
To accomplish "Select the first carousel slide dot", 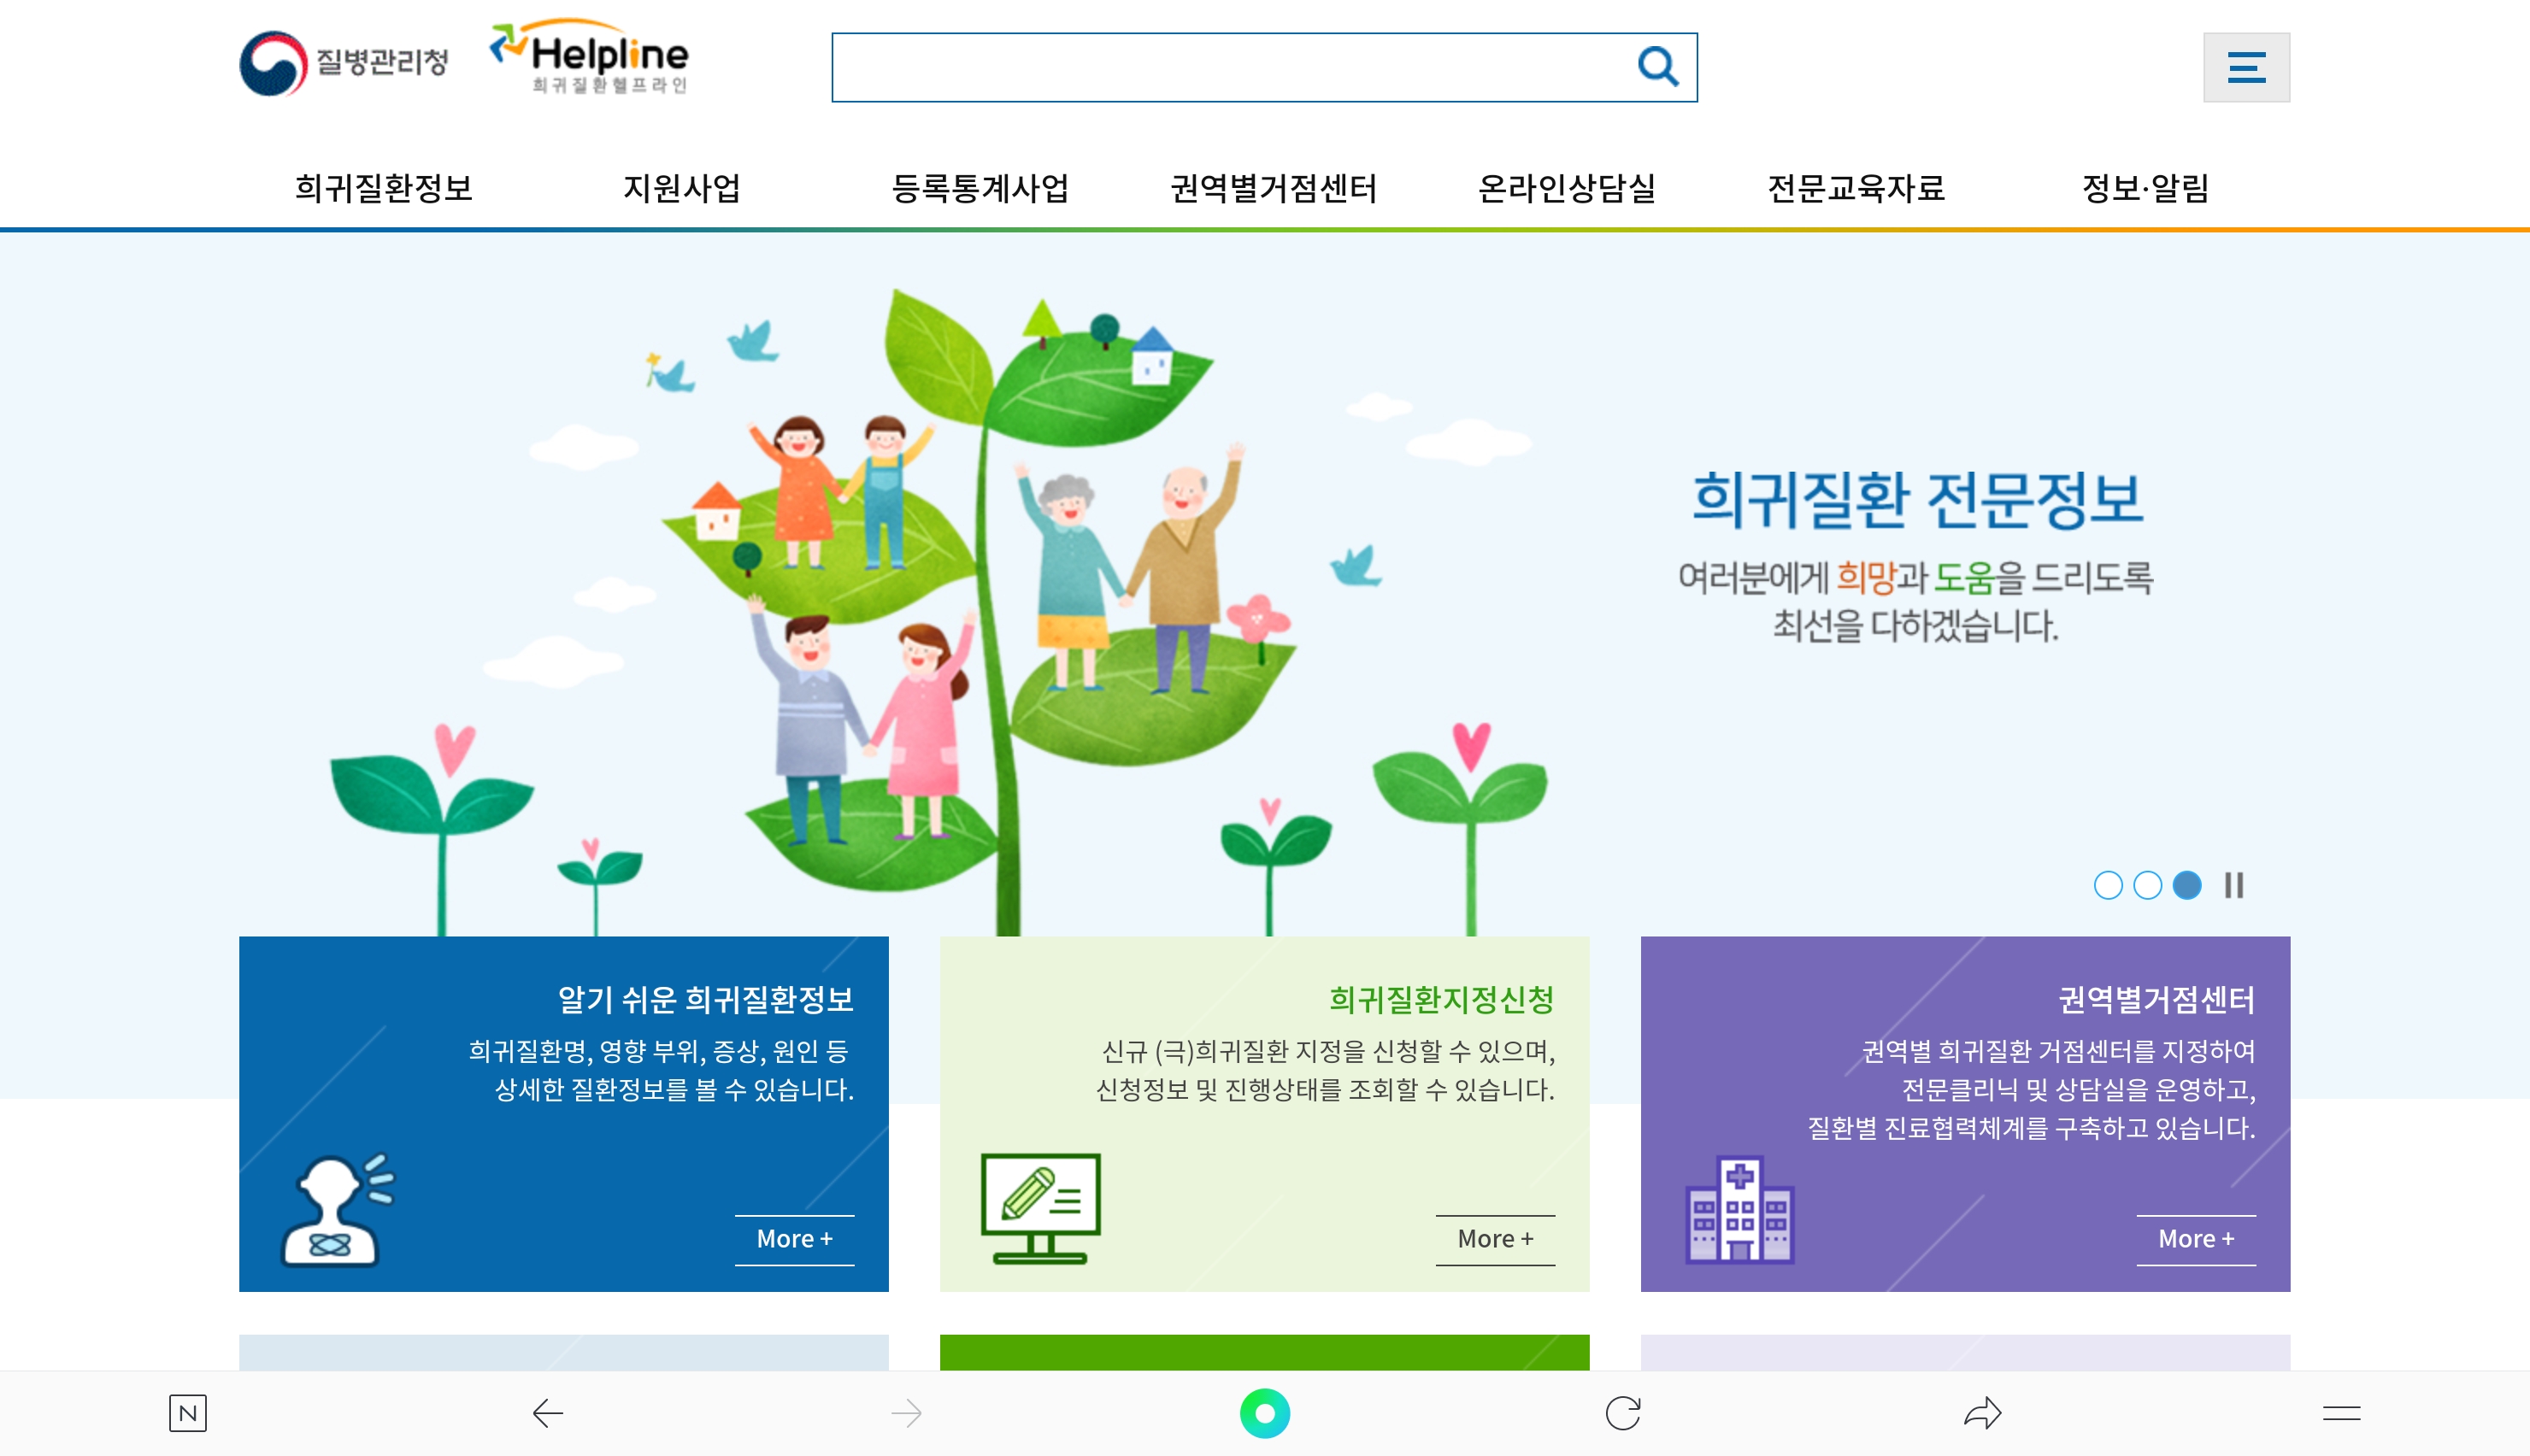I will click(x=2107, y=885).
